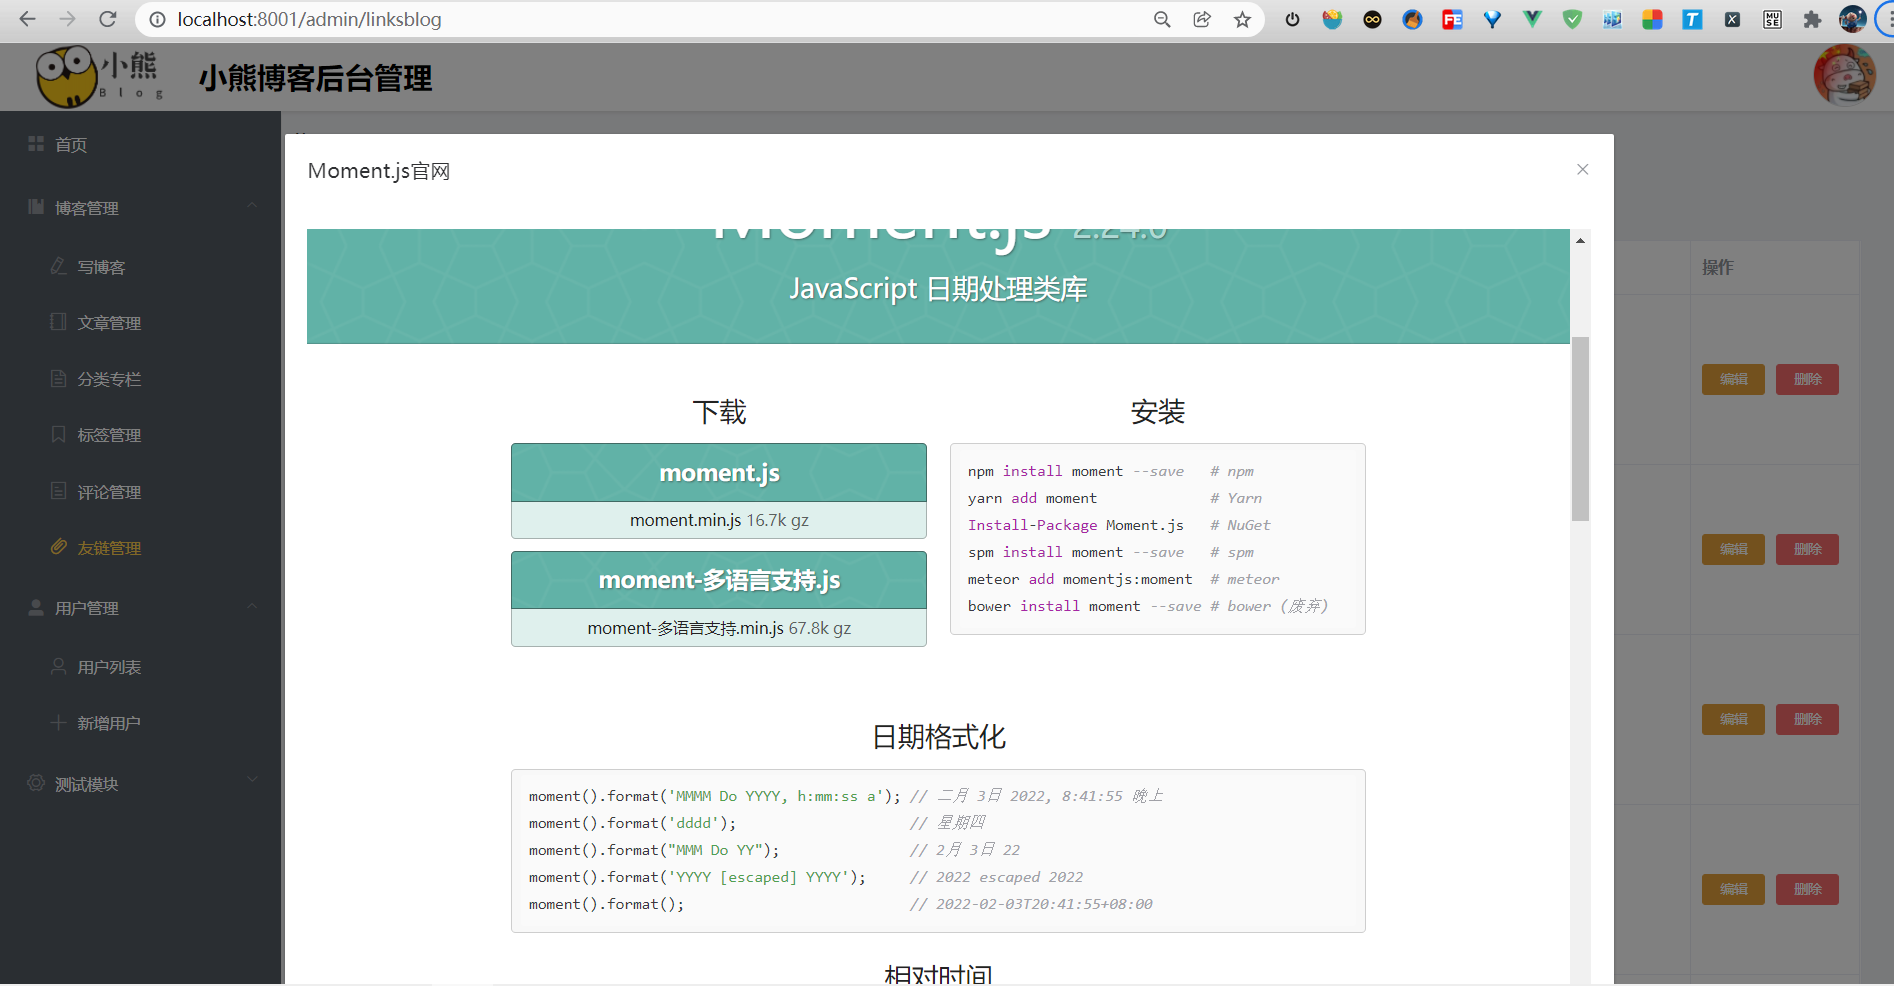Open the 首页 menu item

140,145
